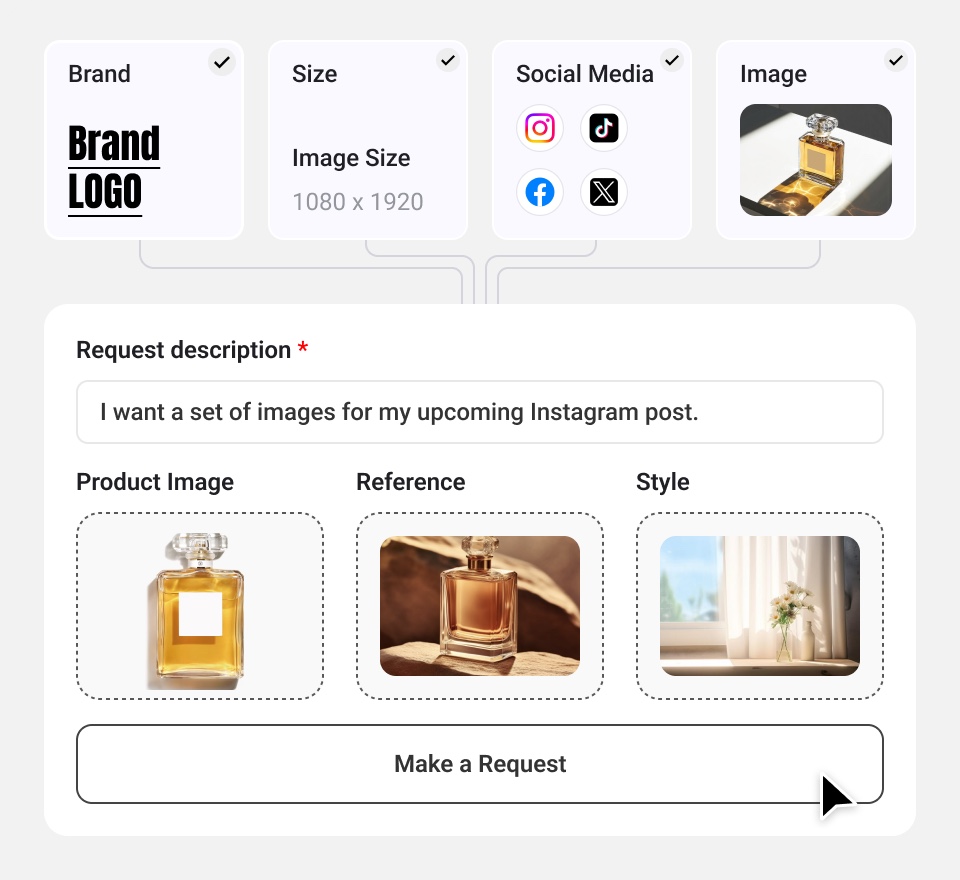Viewport: 960px width, 880px height.
Task: Select the Instagram icon
Action: [539, 129]
